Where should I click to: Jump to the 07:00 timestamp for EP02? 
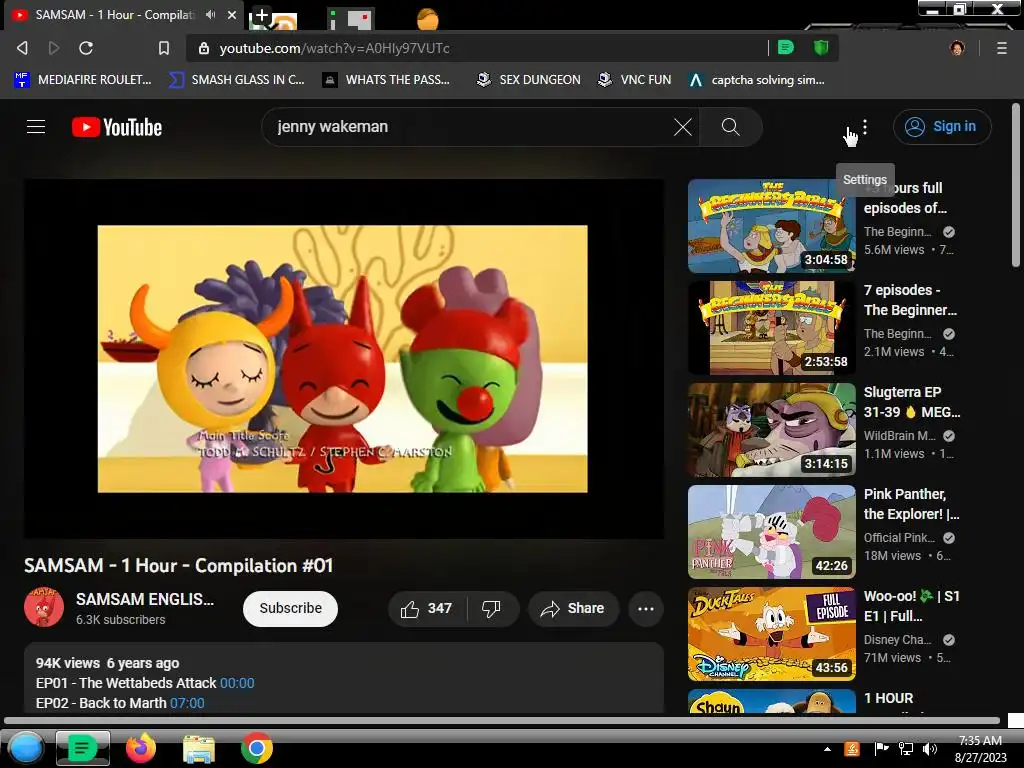pyautogui.click(x=187, y=703)
